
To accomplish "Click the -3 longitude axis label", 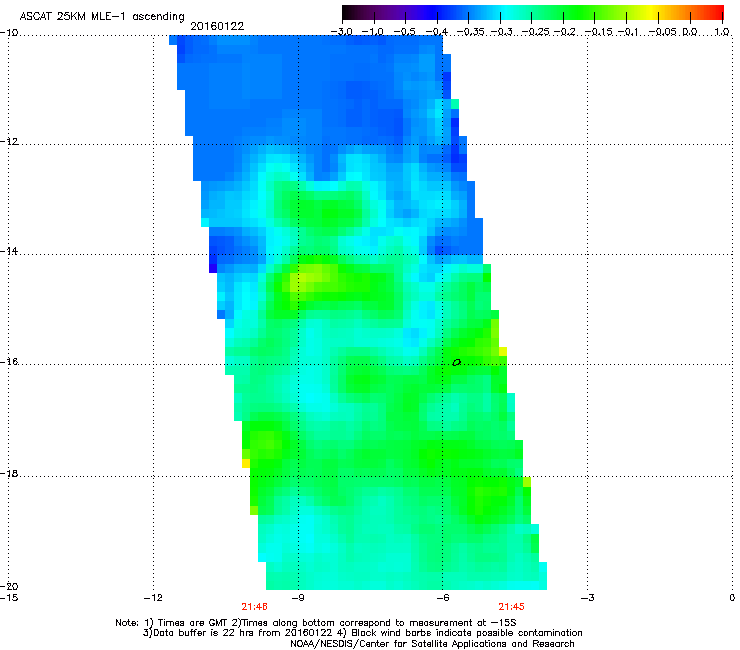I will point(587,598).
